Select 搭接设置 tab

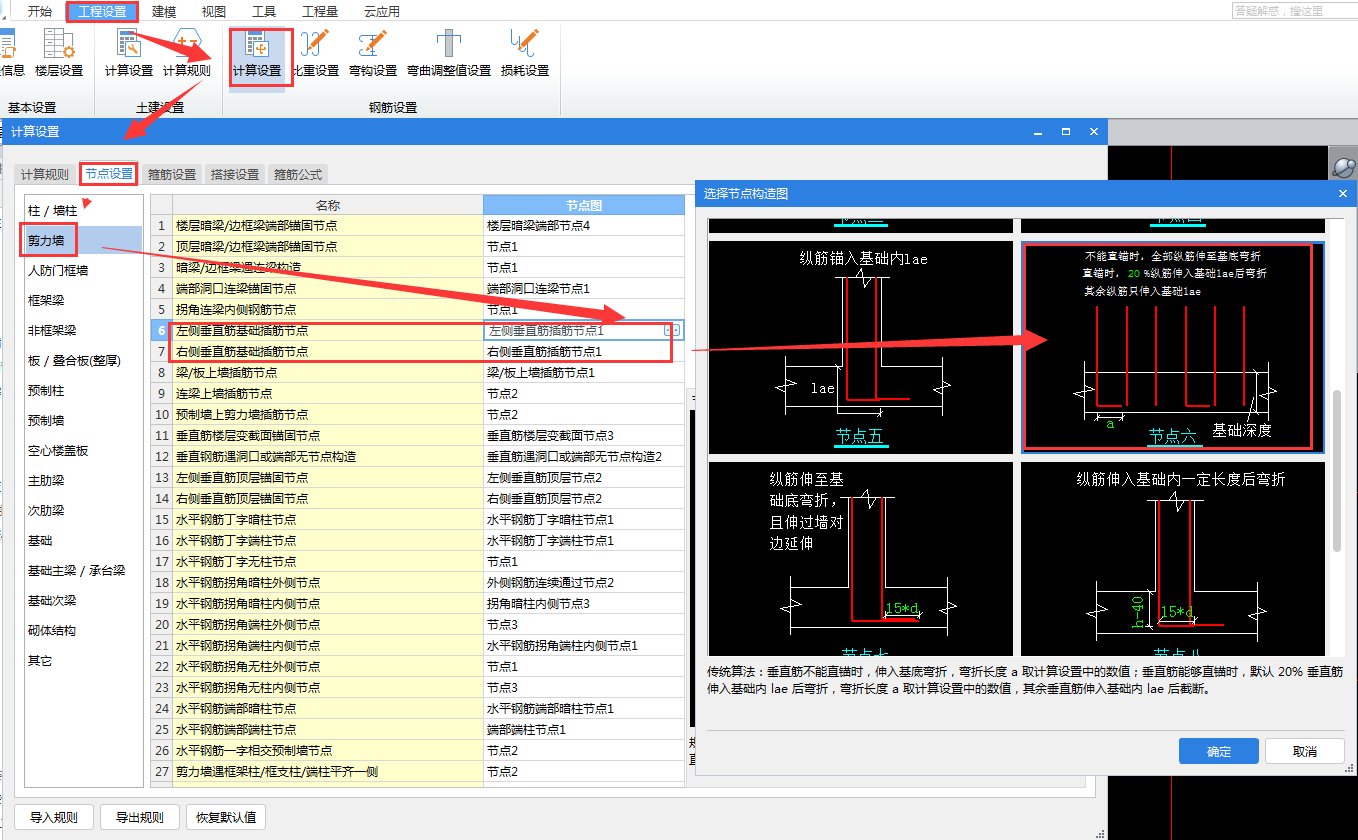click(x=235, y=174)
